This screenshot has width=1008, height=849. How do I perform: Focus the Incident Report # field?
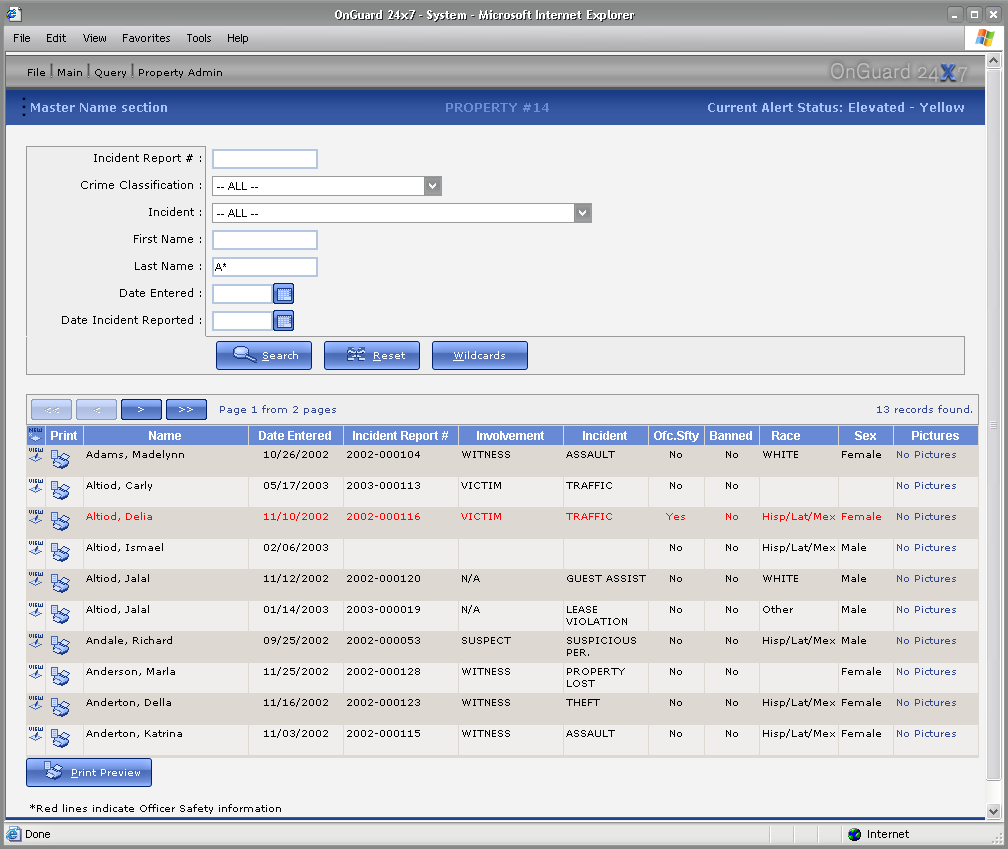(265, 159)
